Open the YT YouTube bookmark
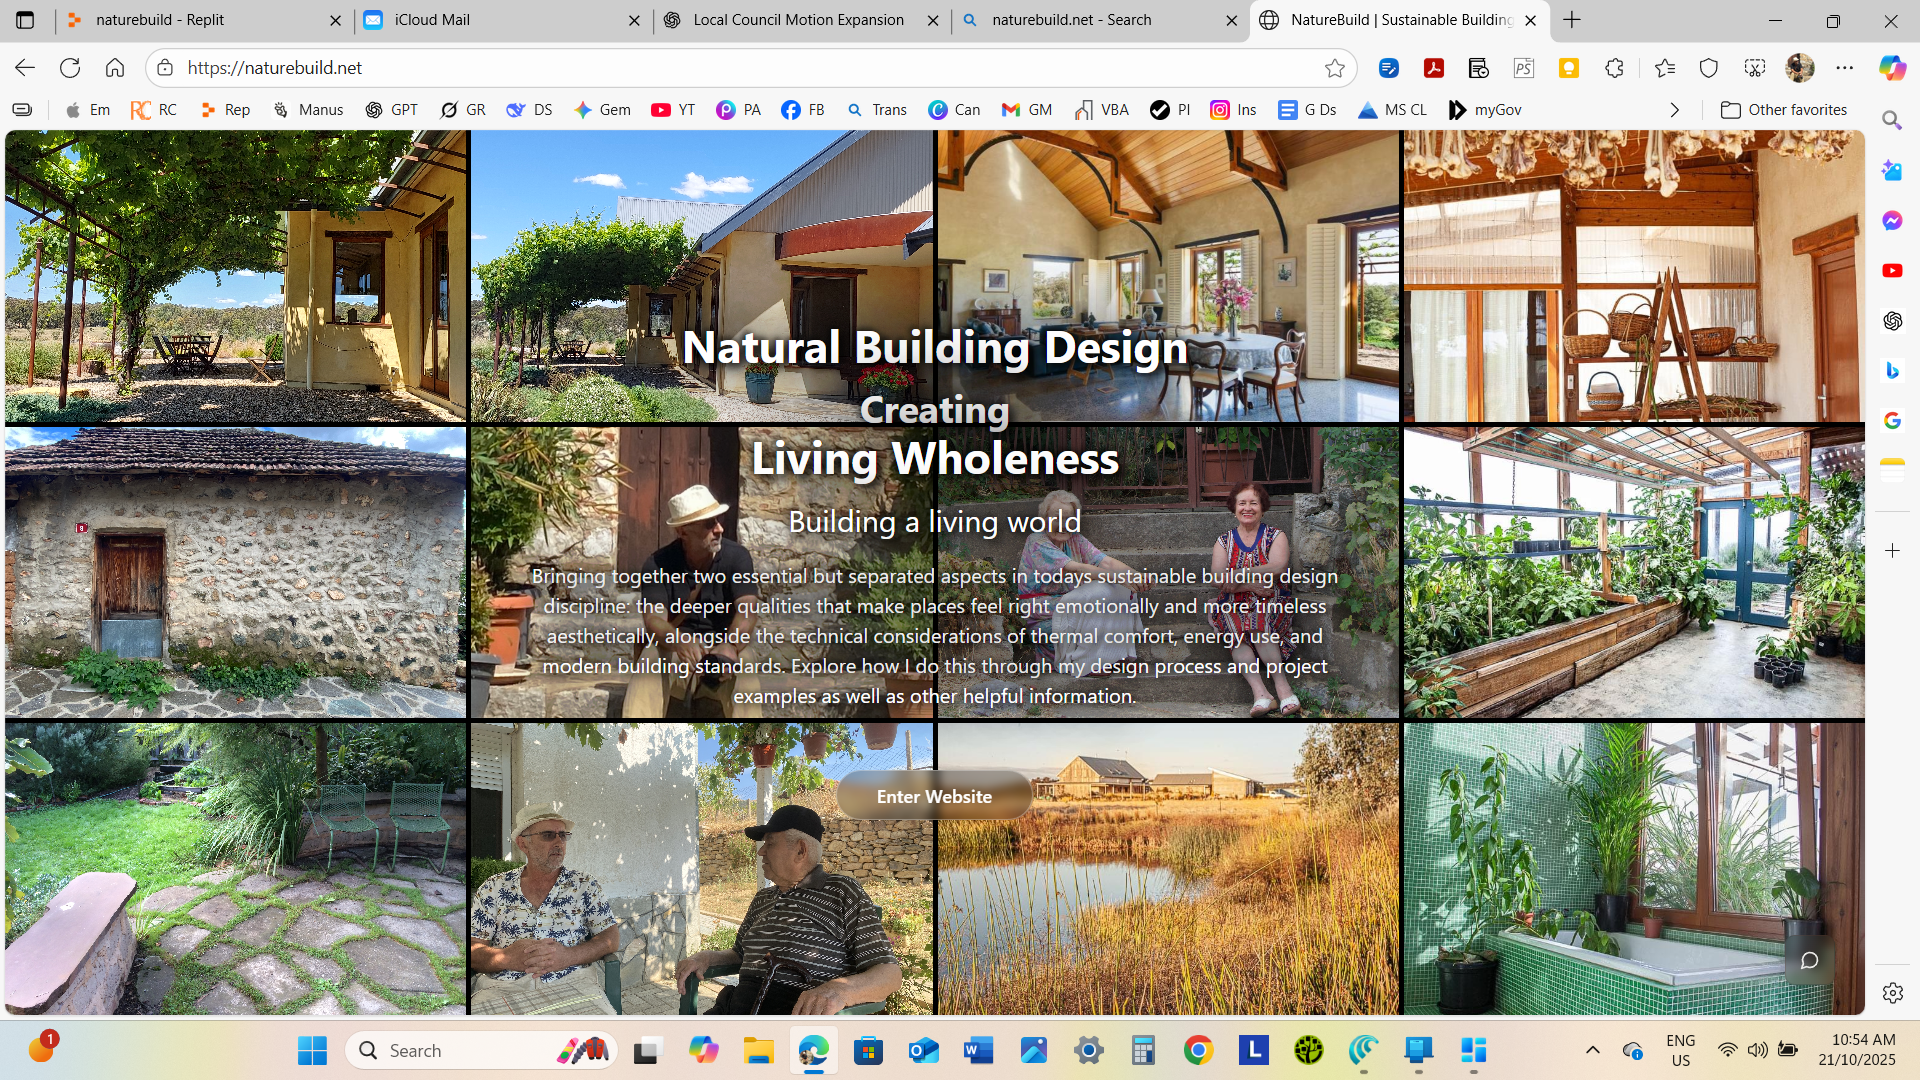This screenshot has height=1080, width=1920. click(673, 110)
